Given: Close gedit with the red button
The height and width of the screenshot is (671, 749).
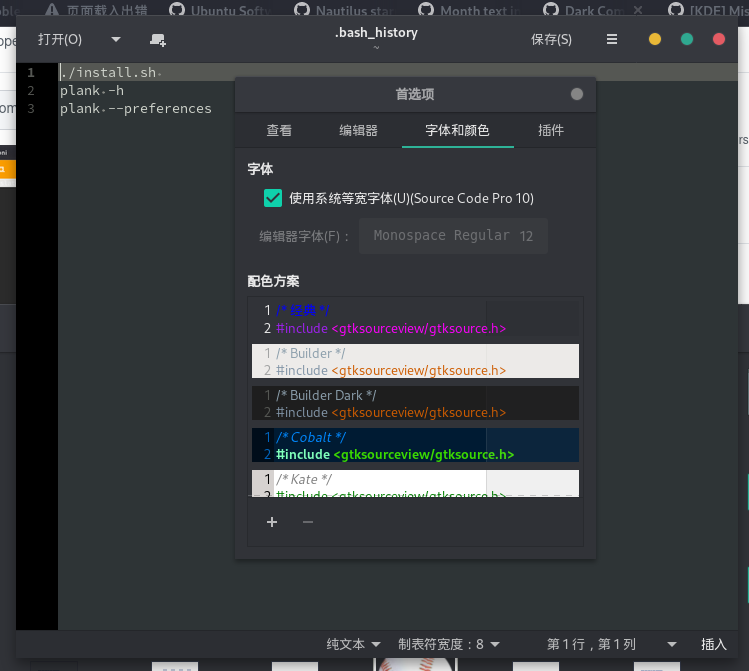Looking at the screenshot, I should pyautogui.click(x=718, y=39).
